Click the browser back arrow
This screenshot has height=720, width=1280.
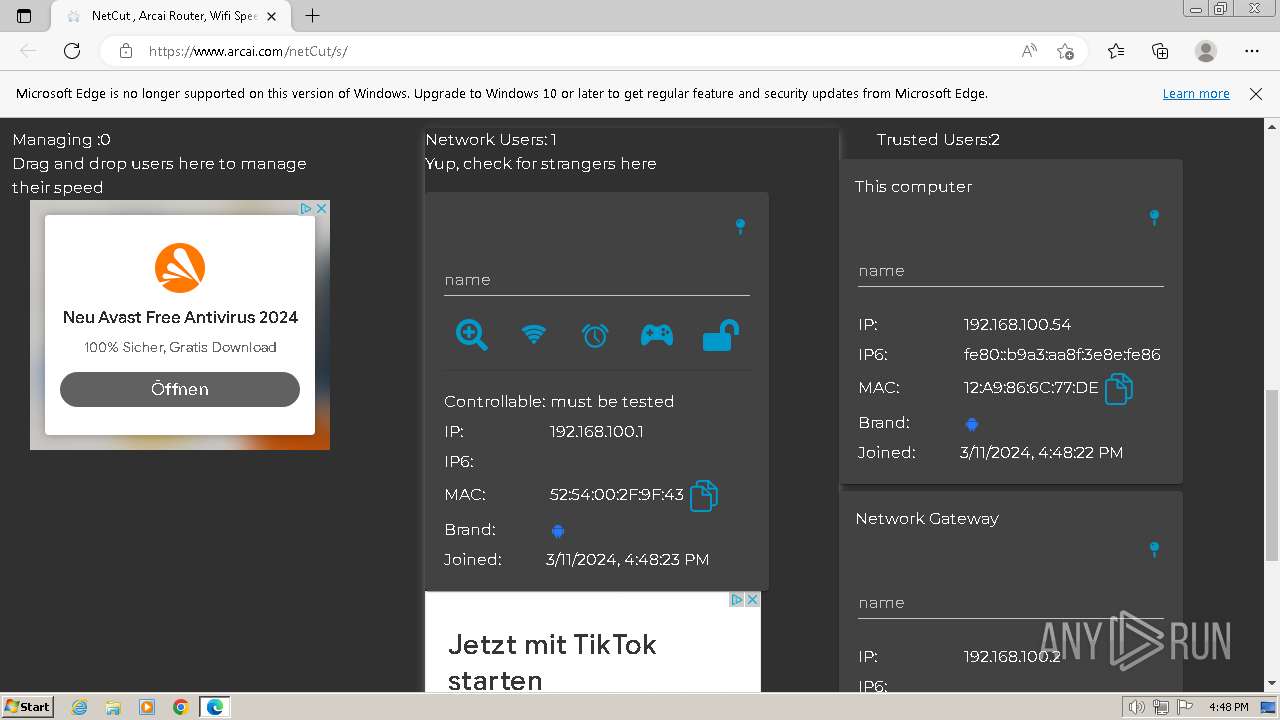[28, 51]
